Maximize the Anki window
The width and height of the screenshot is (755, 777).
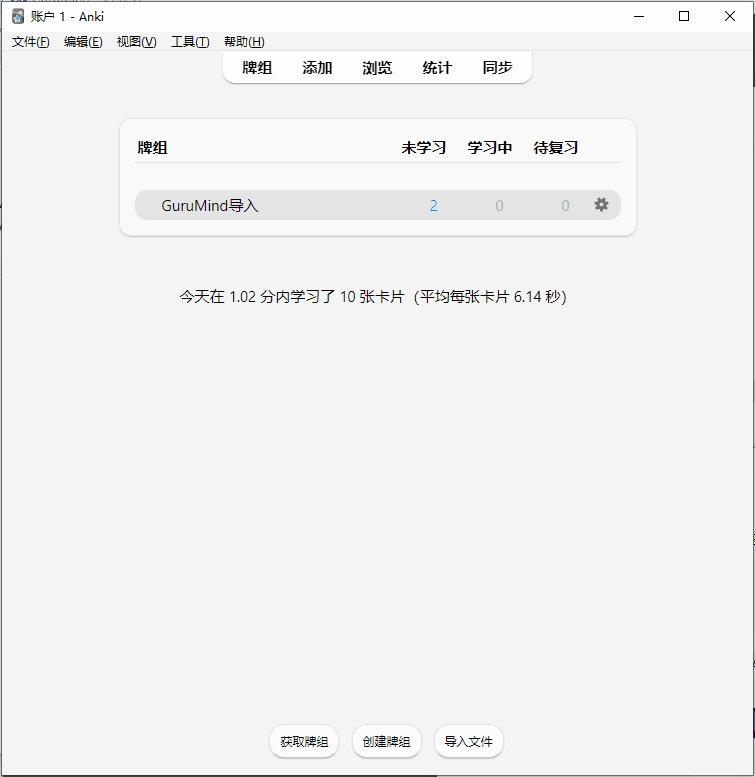coord(684,16)
